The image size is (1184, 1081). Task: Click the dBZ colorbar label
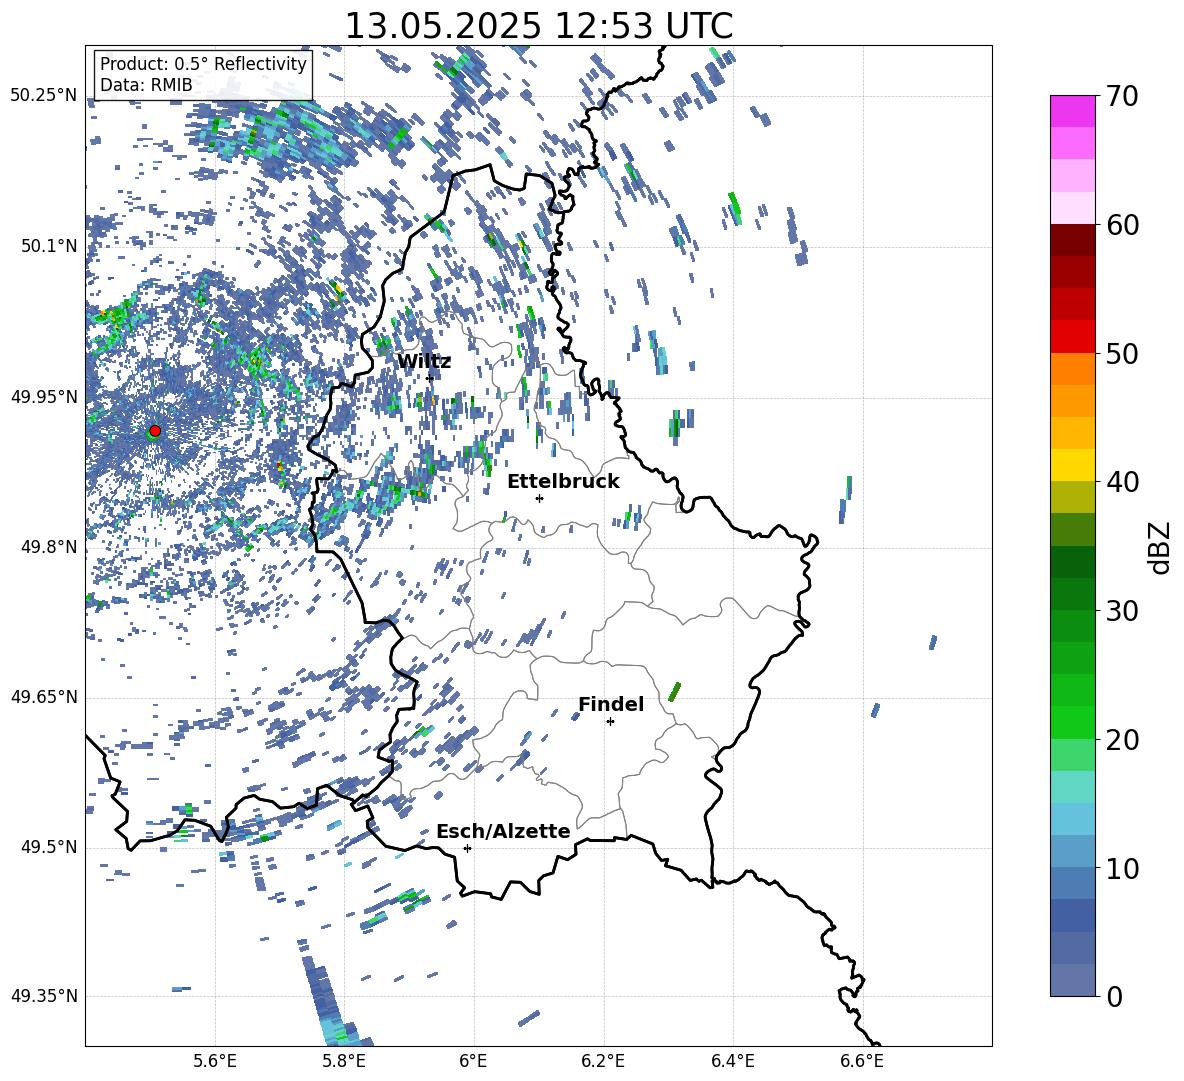click(1161, 547)
